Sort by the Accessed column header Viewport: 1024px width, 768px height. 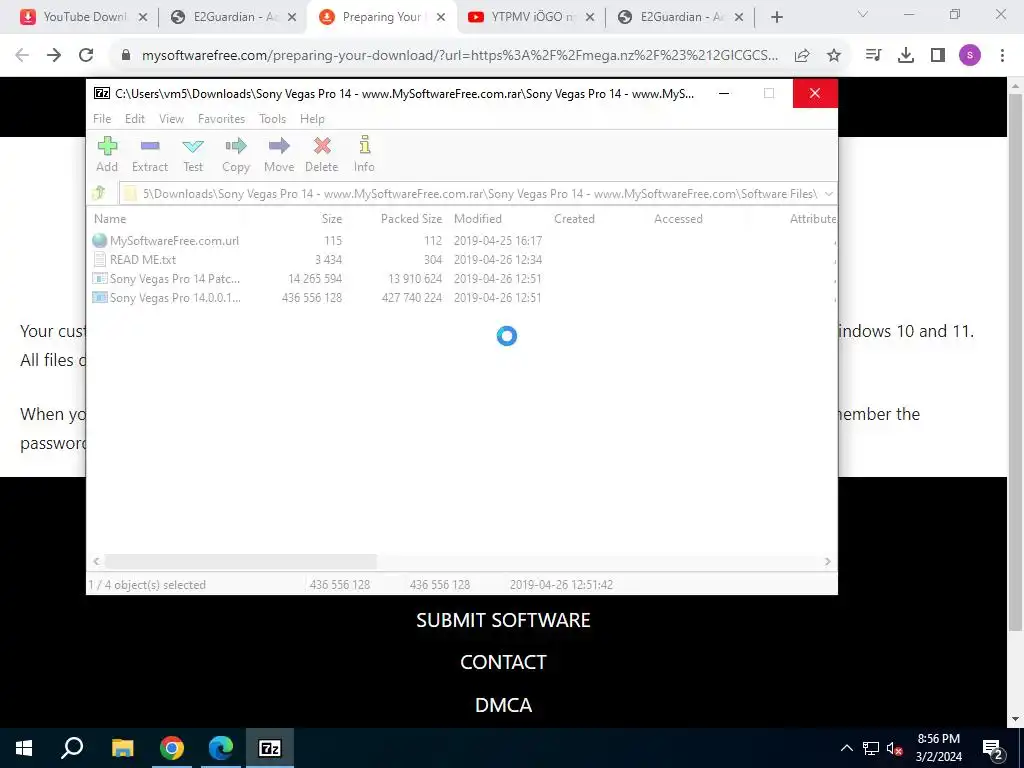tap(679, 219)
